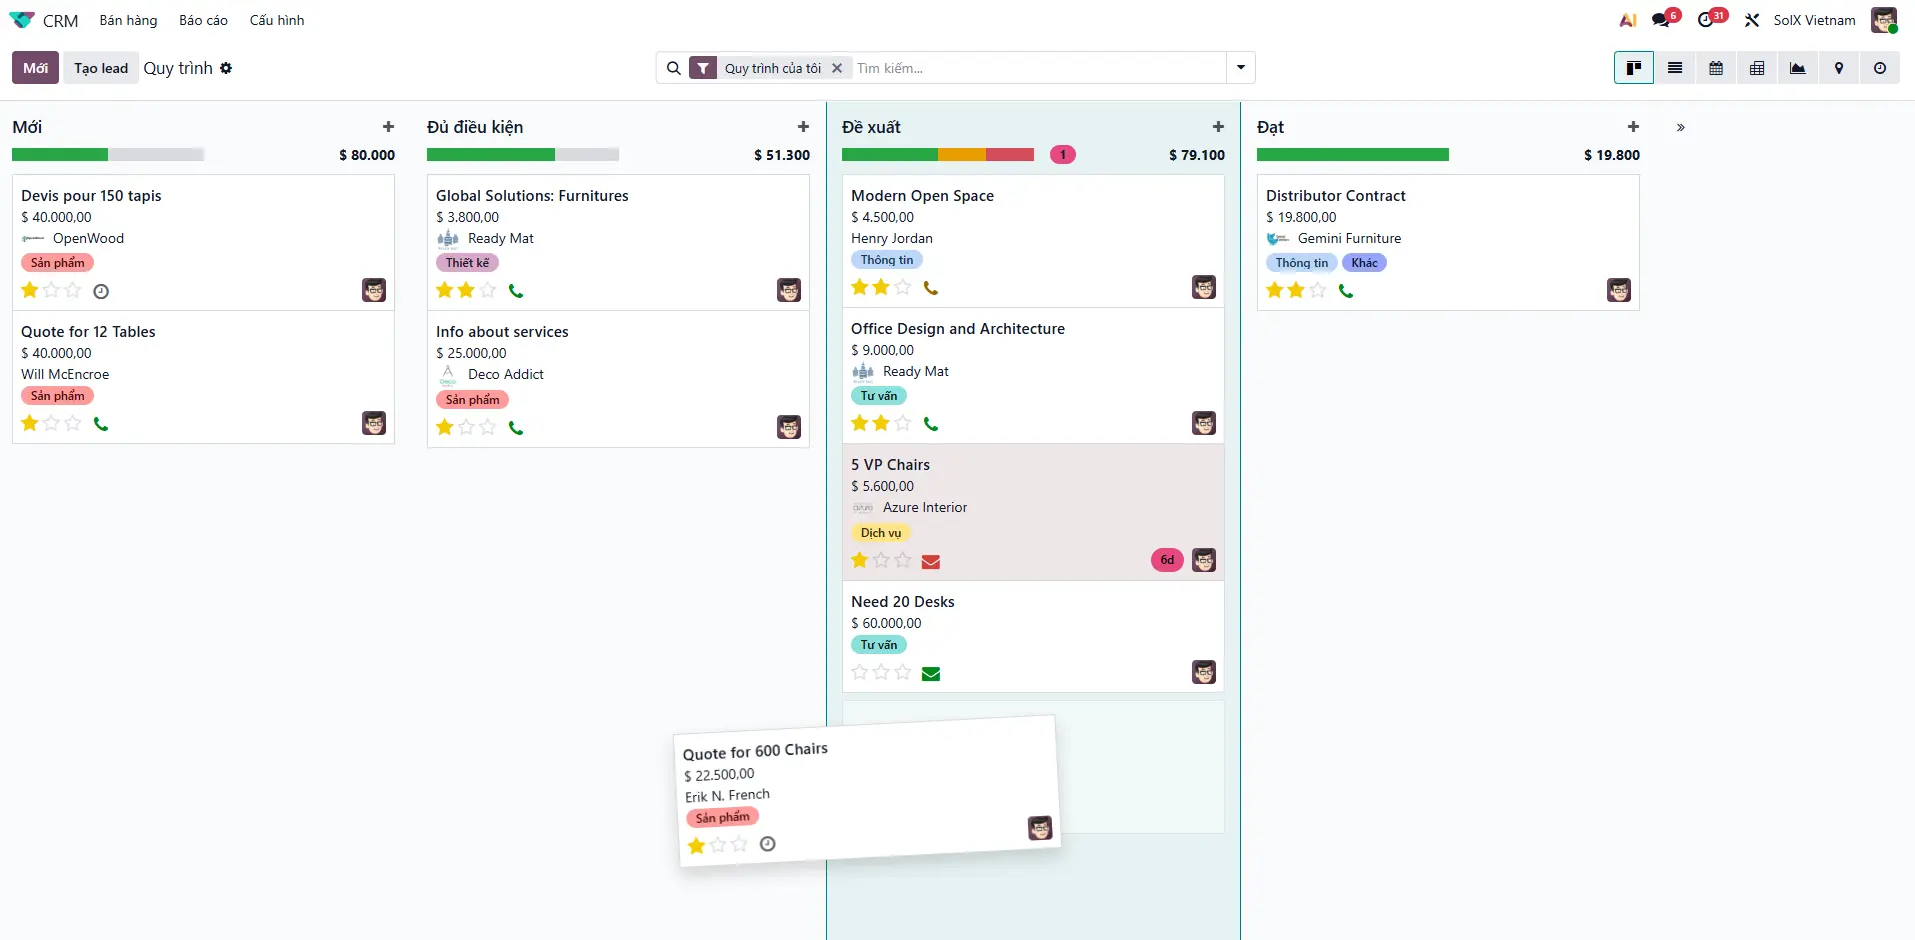Image resolution: width=1915 pixels, height=940 pixels.
Task: Set second star priority on Need 20 Desks
Action: (x=881, y=672)
